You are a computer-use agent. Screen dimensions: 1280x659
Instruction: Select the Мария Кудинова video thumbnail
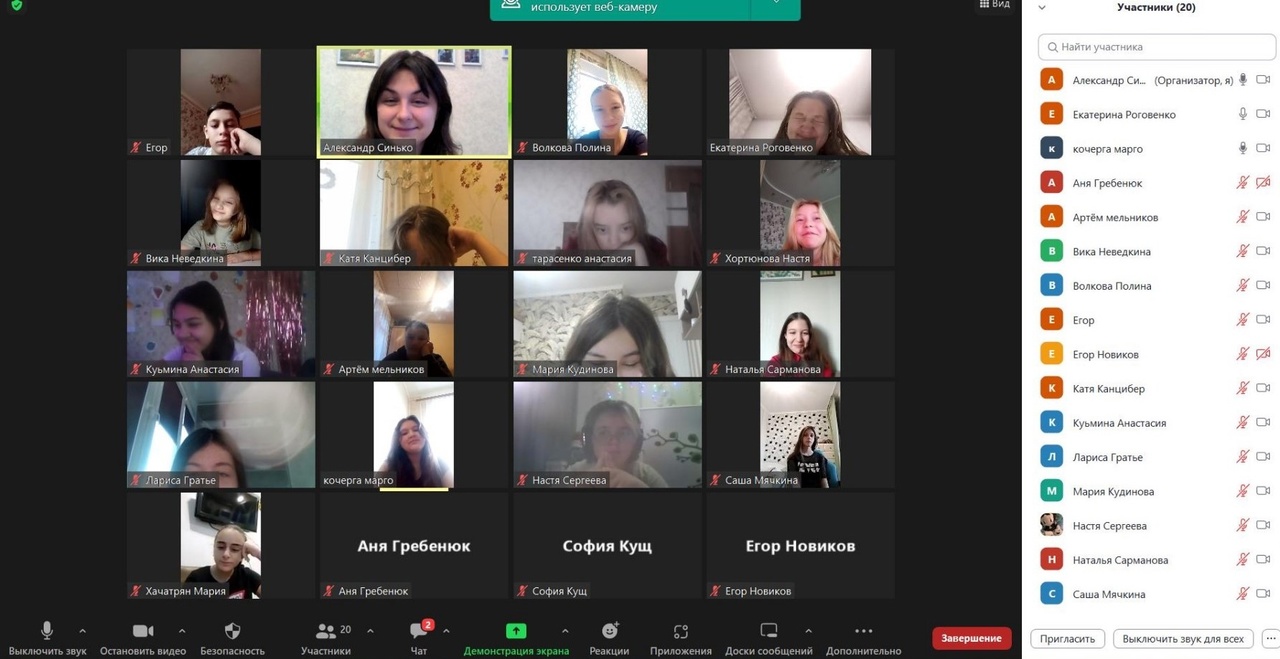[x=607, y=324]
